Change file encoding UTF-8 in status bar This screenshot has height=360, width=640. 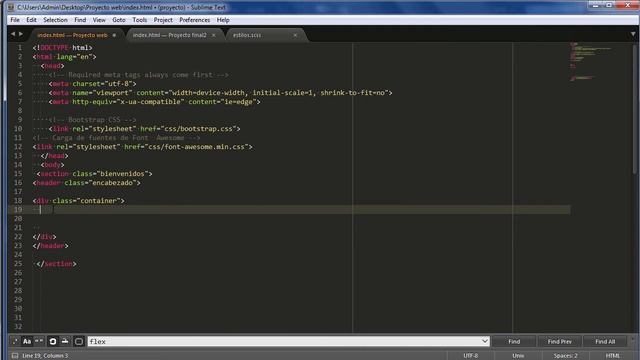[471, 356]
